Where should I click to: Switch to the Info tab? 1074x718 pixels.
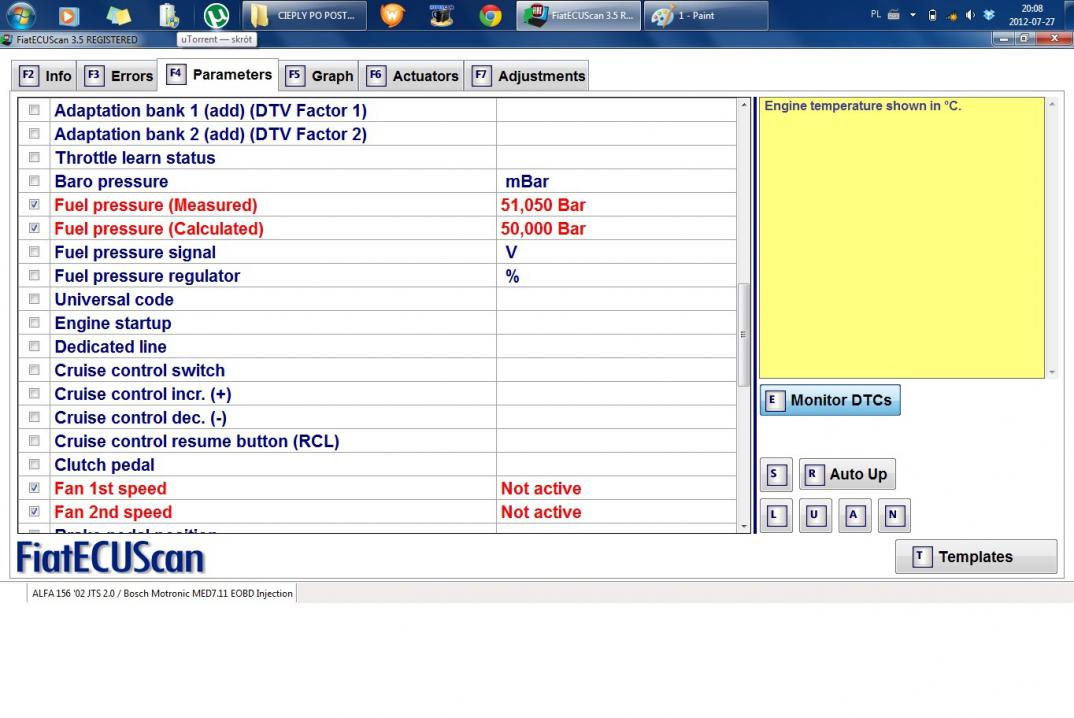(45, 75)
